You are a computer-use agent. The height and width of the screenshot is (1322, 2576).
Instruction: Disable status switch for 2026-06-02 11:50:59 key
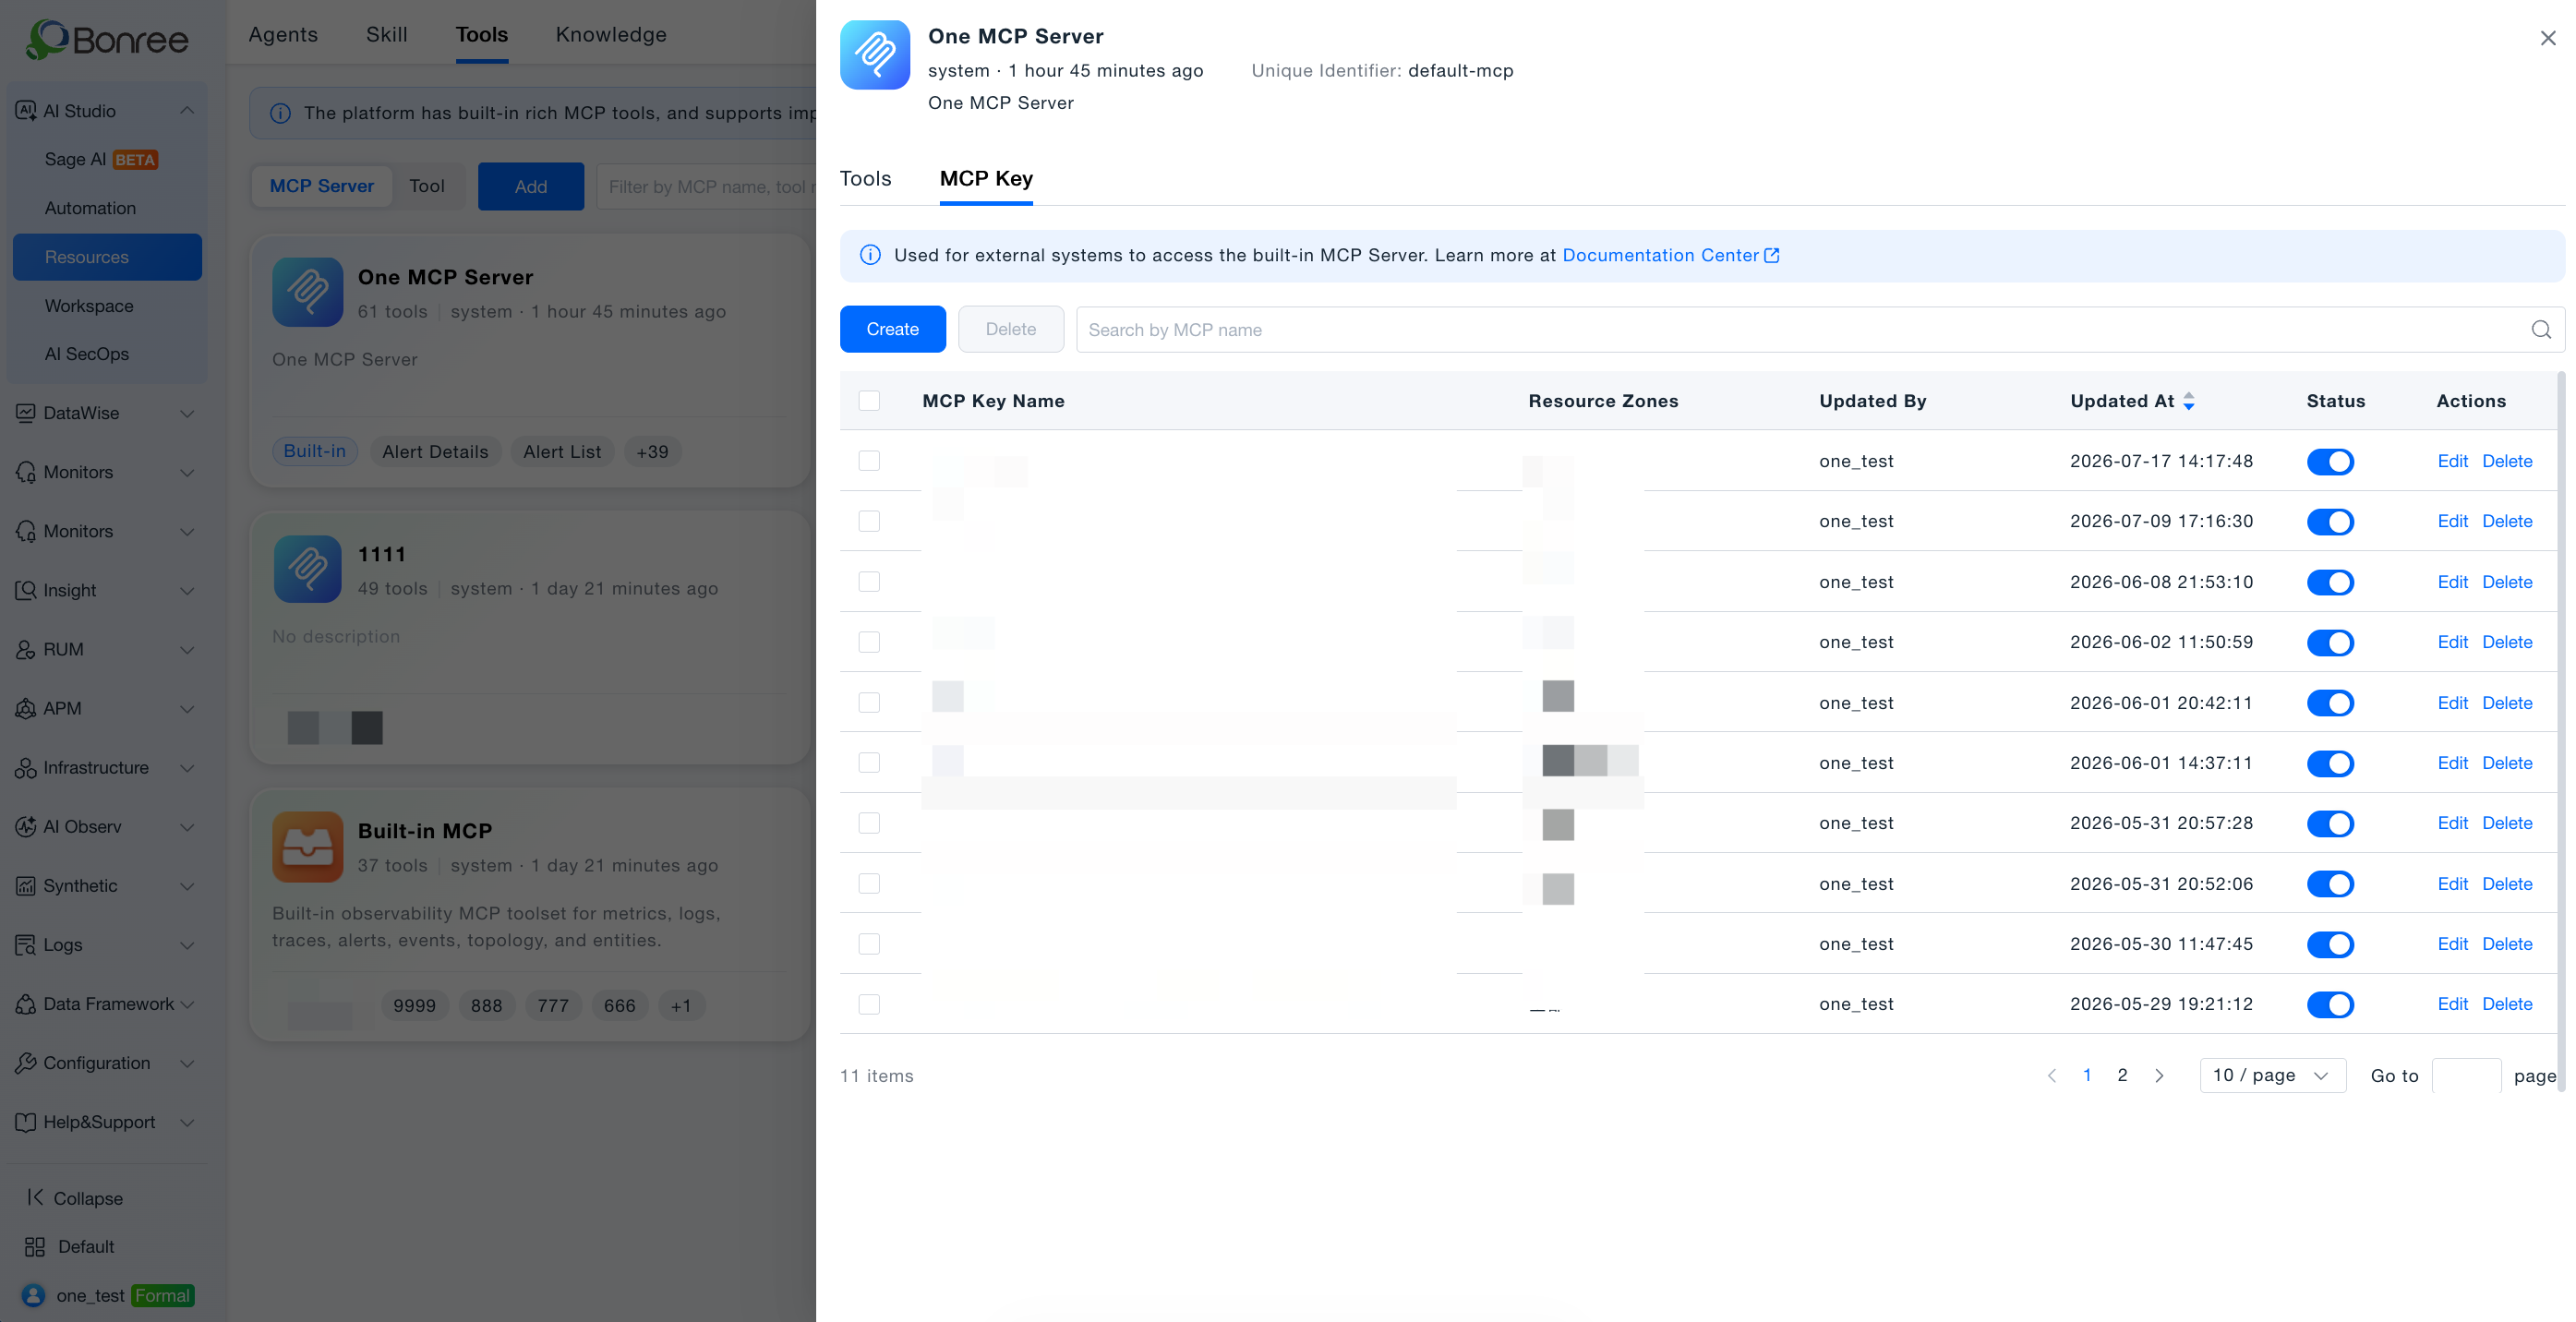[2330, 642]
